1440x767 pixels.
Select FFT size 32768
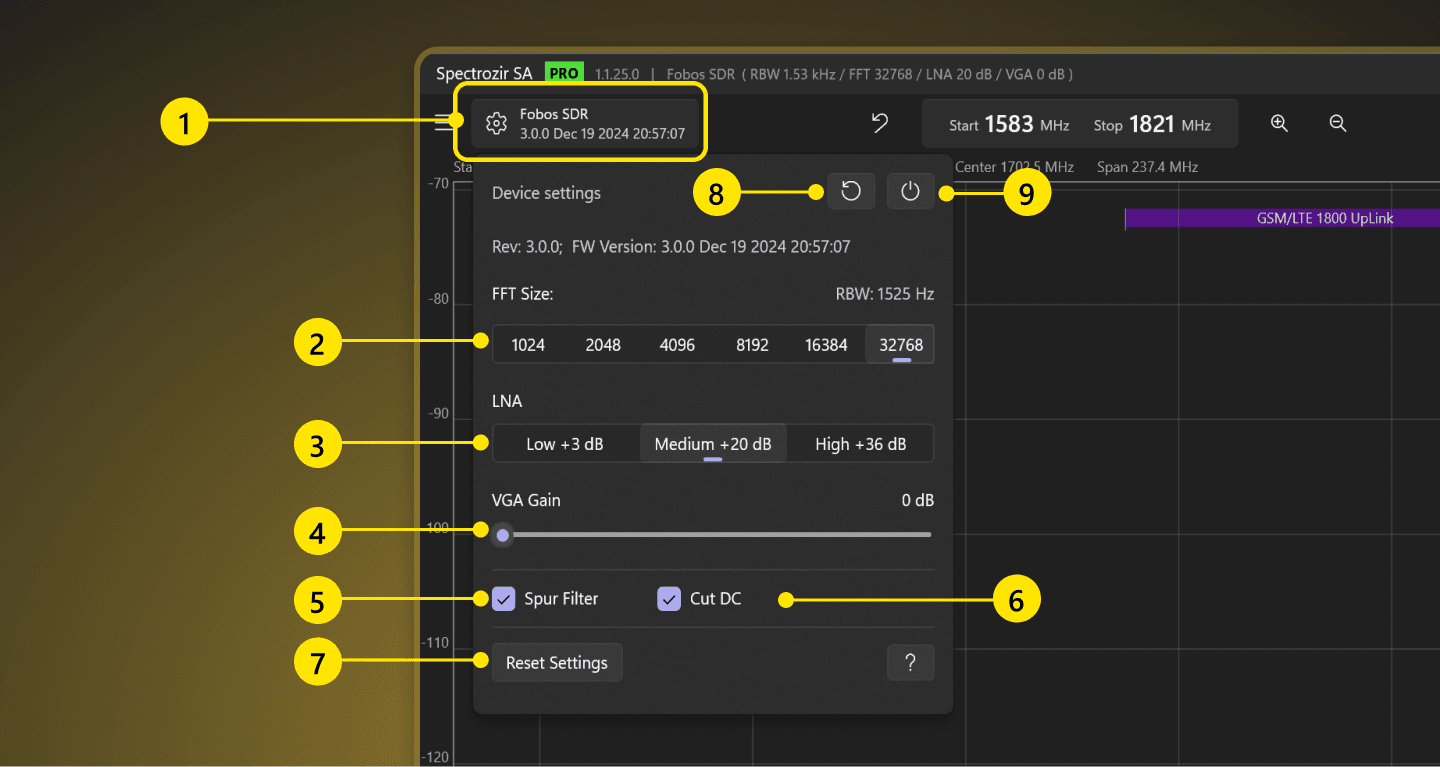pyautogui.click(x=901, y=345)
